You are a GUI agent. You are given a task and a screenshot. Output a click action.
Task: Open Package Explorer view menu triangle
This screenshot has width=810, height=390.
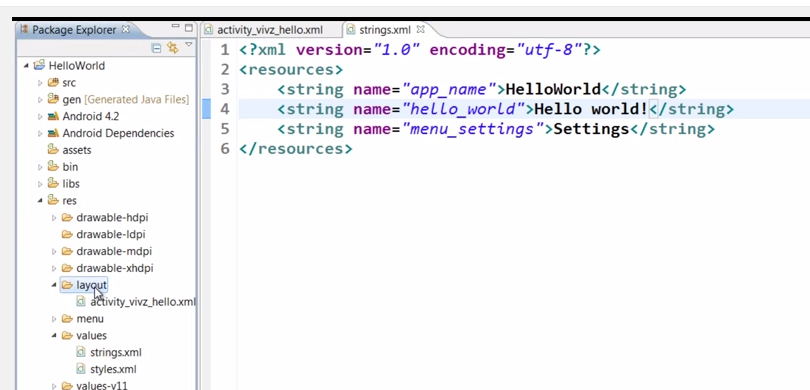pos(189,45)
